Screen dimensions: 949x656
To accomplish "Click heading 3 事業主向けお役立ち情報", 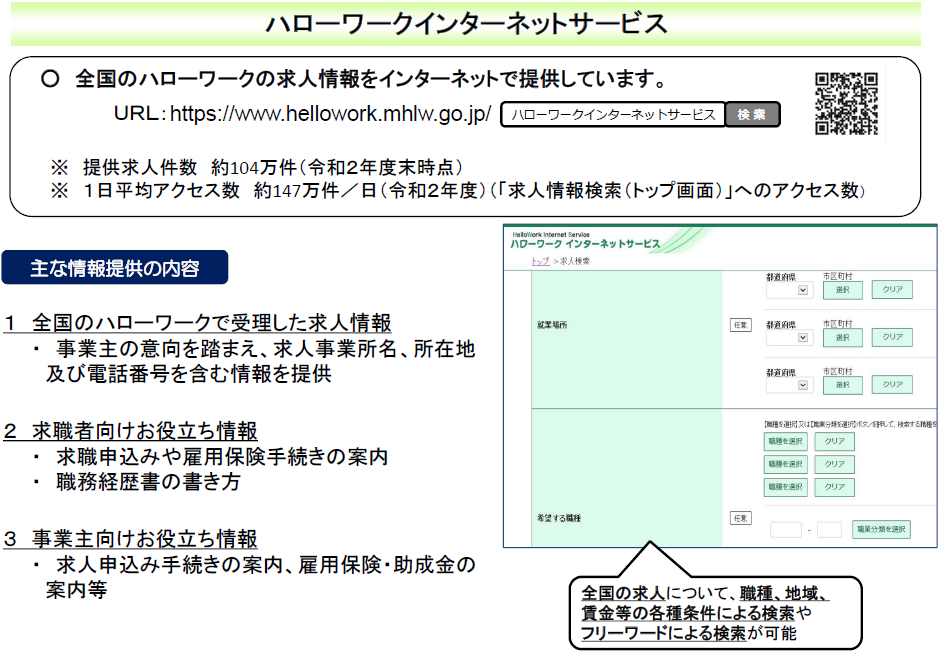I will click(x=131, y=539).
